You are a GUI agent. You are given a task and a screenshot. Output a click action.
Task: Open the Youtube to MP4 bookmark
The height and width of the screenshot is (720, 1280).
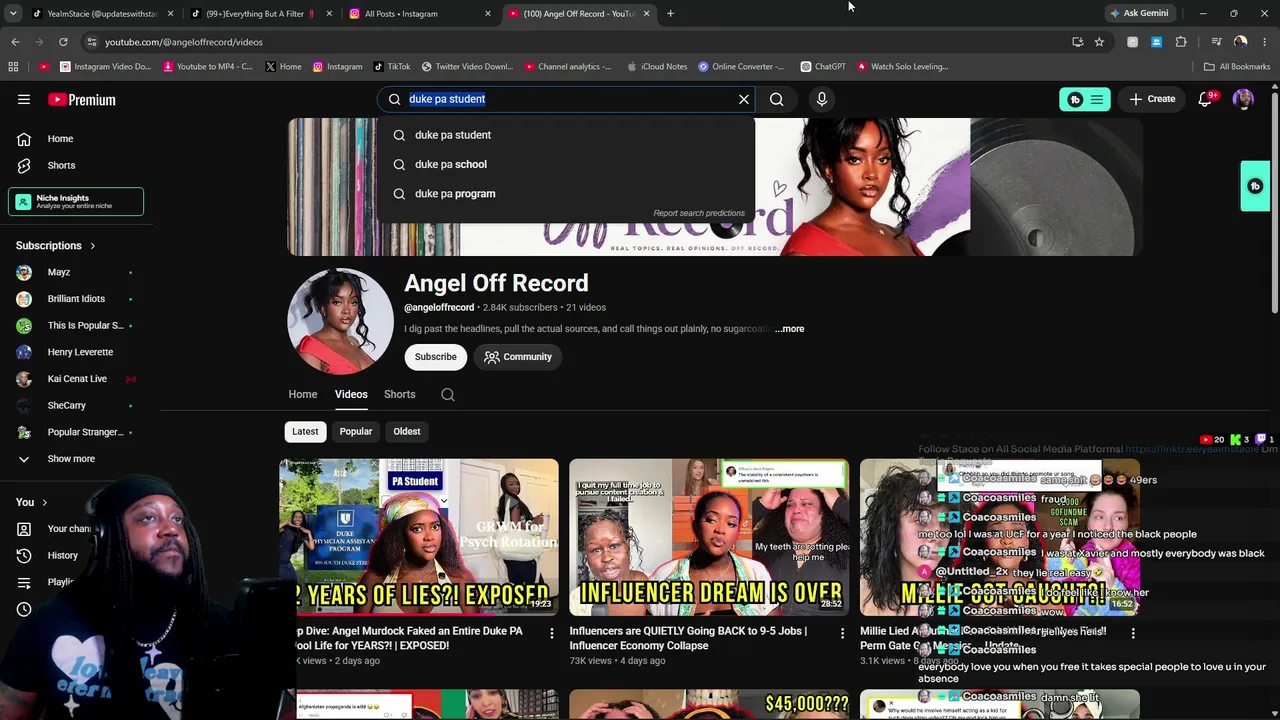(207, 67)
